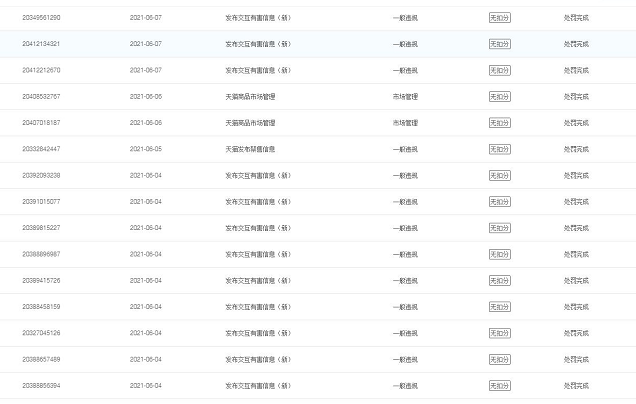Open violation record number 20412212670
The height and width of the screenshot is (404, 636).
(41, 70)
